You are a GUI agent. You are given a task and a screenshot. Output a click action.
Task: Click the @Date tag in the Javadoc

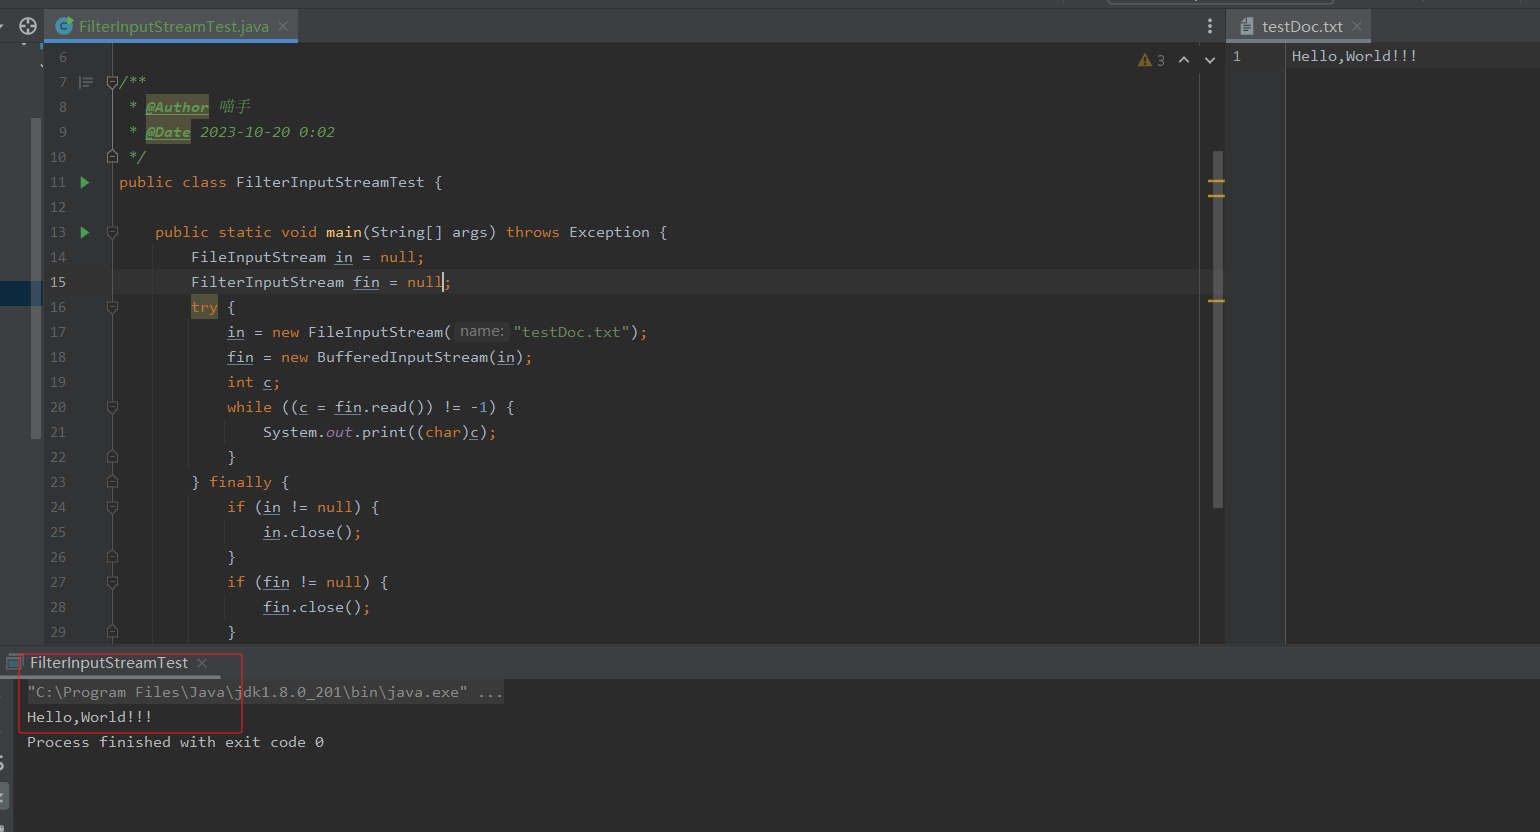point(168,132)
